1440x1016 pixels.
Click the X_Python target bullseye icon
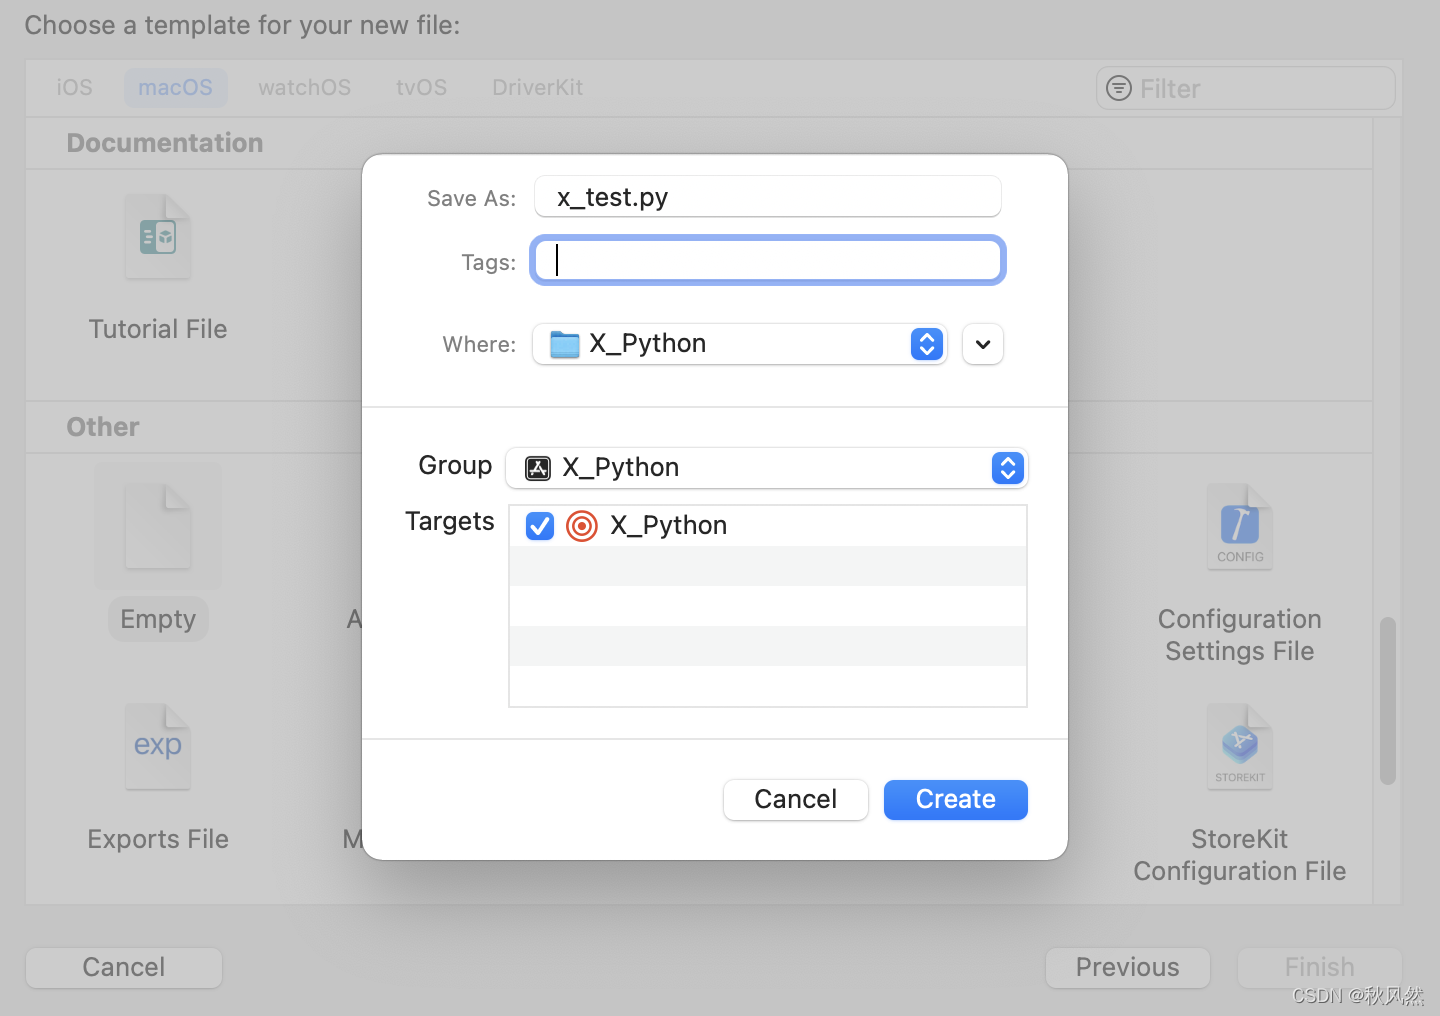point(582,526)
